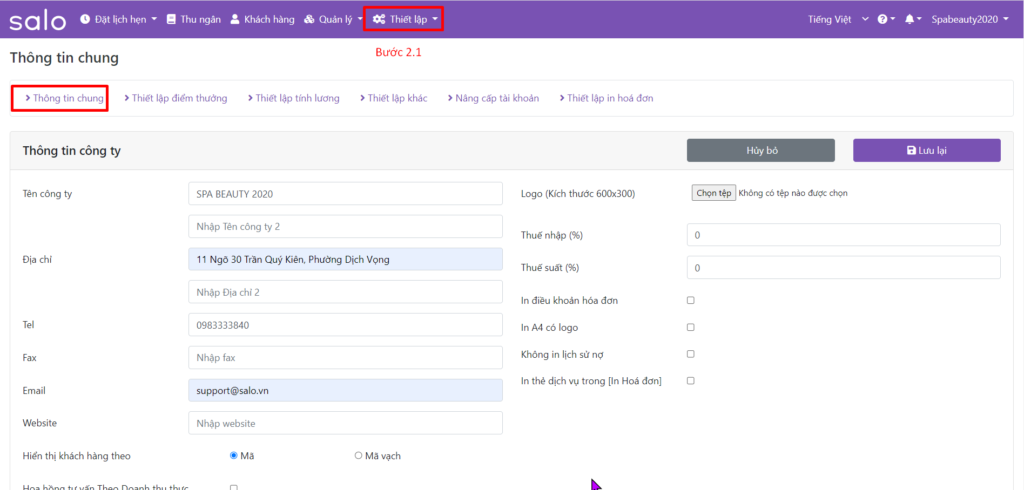The height and width of the screenshot is (490, 1024).
Task: Open the Đặt lịch hẹn clock menu
Action: [118, 19]
